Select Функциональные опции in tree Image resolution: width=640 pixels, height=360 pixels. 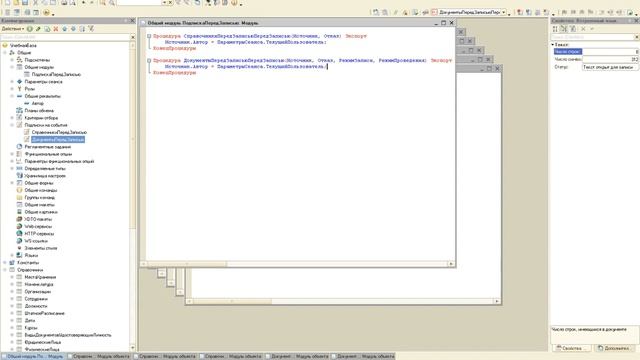48,154
